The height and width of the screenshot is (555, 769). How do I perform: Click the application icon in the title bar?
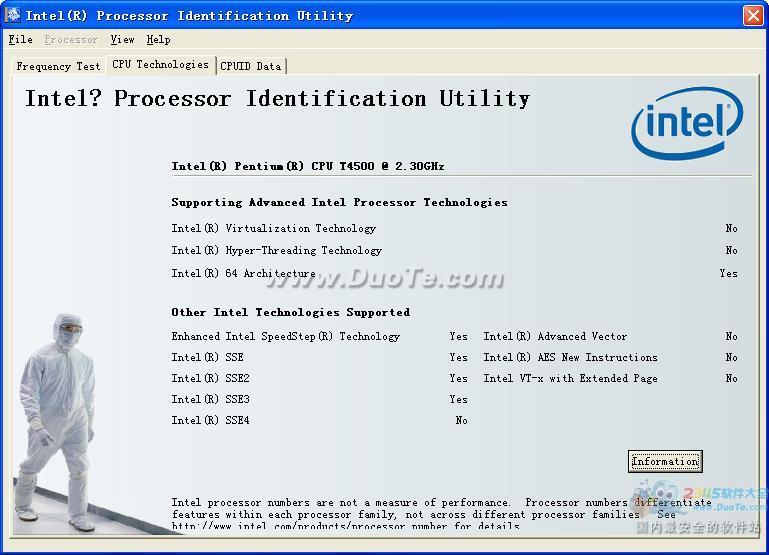(12, 15)
